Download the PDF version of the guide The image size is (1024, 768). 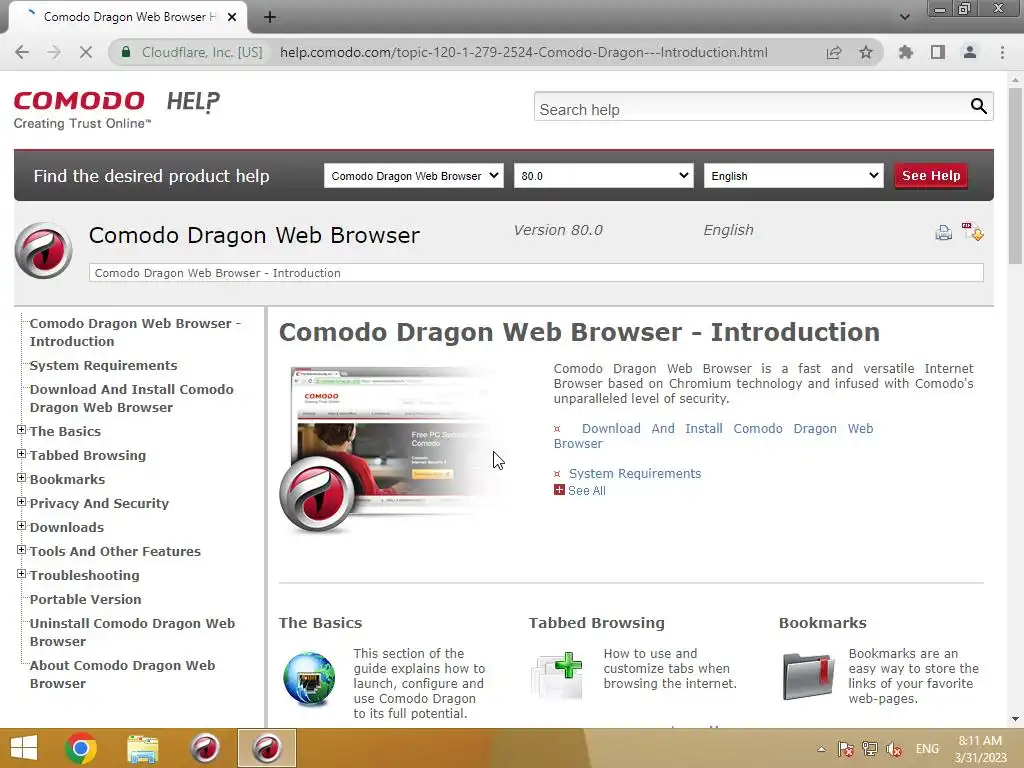click(x=972, y=231)
